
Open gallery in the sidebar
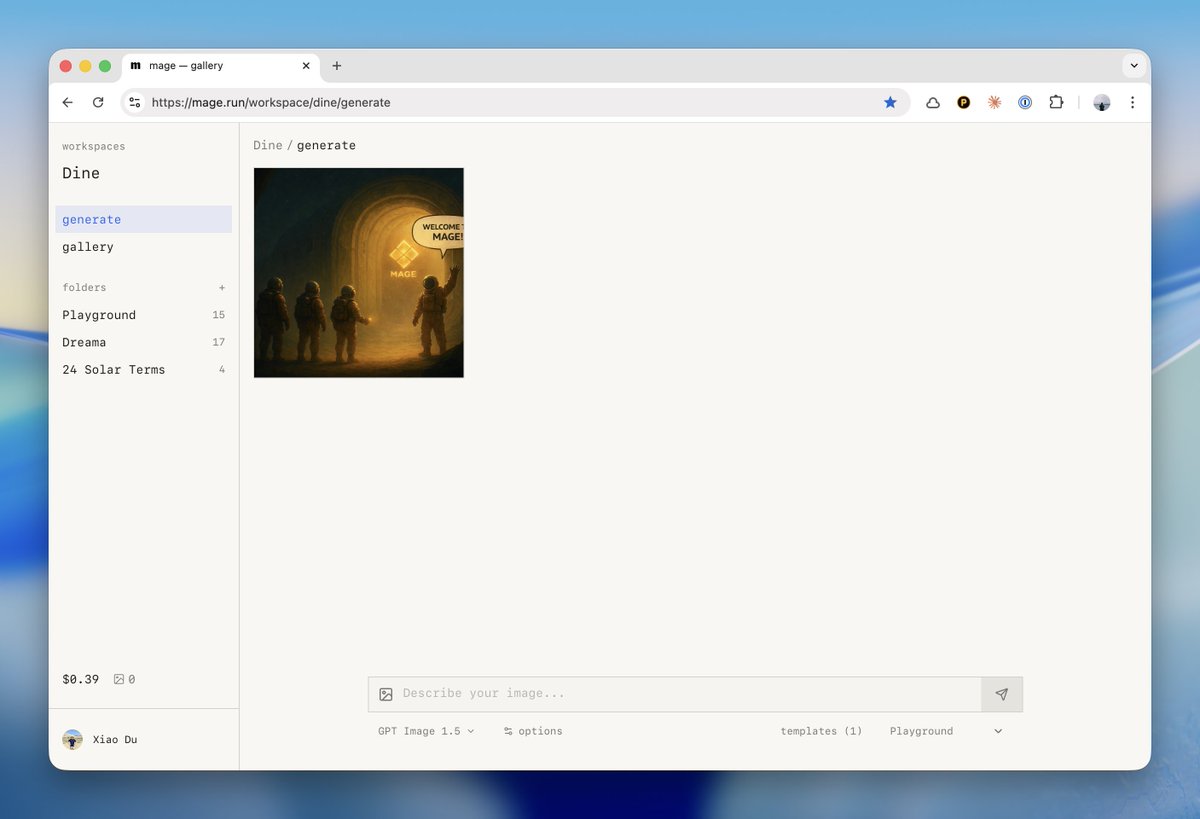(x=144, y=247)
